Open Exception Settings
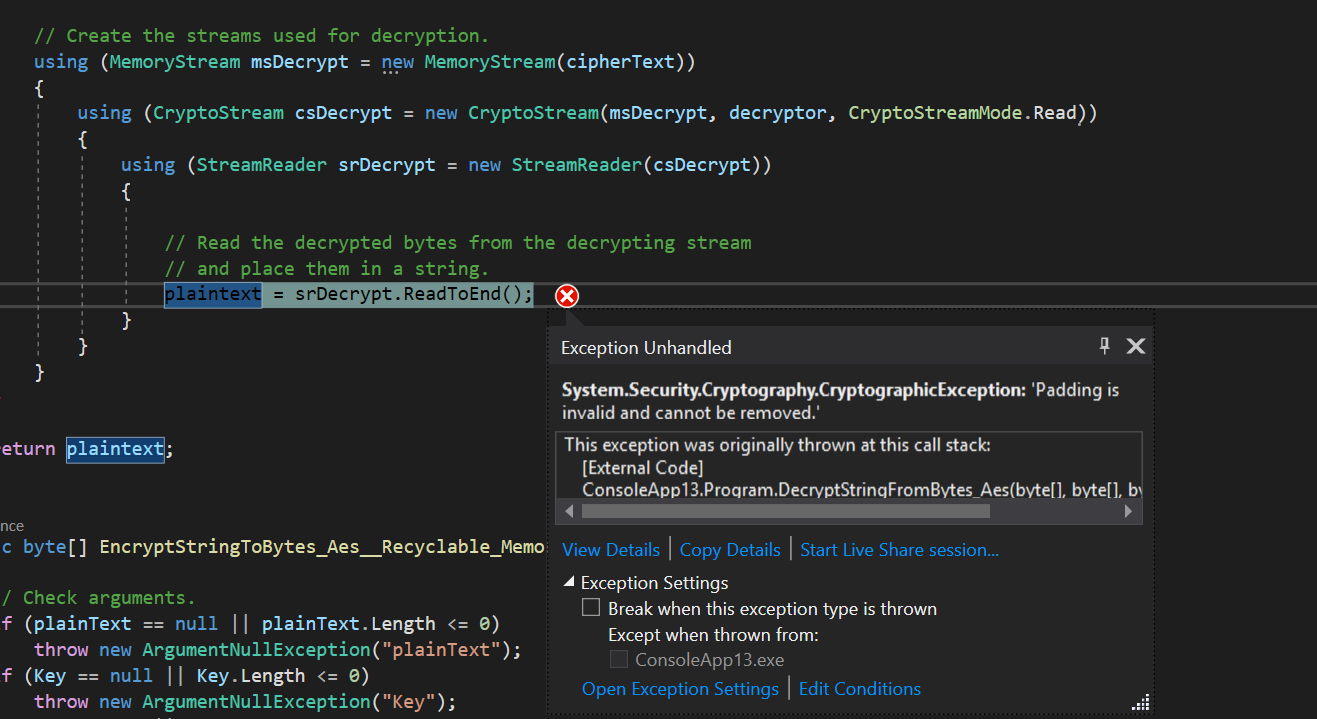 (x=680, y=688)
